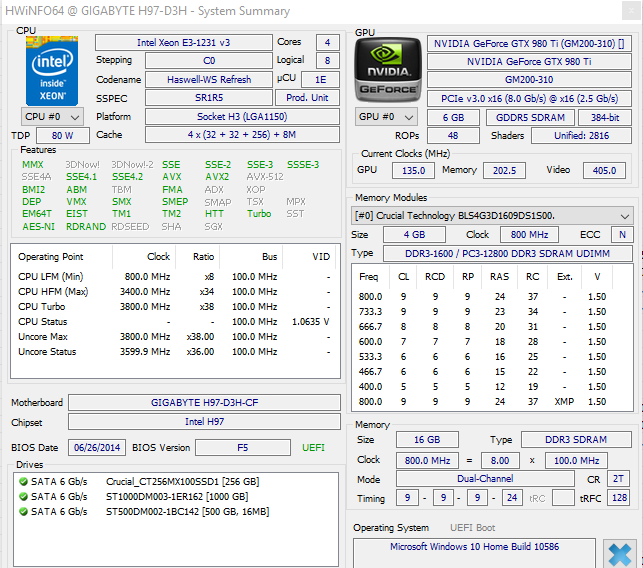Click the GDDR5 SDRAM memory type field

coord(530,118)
